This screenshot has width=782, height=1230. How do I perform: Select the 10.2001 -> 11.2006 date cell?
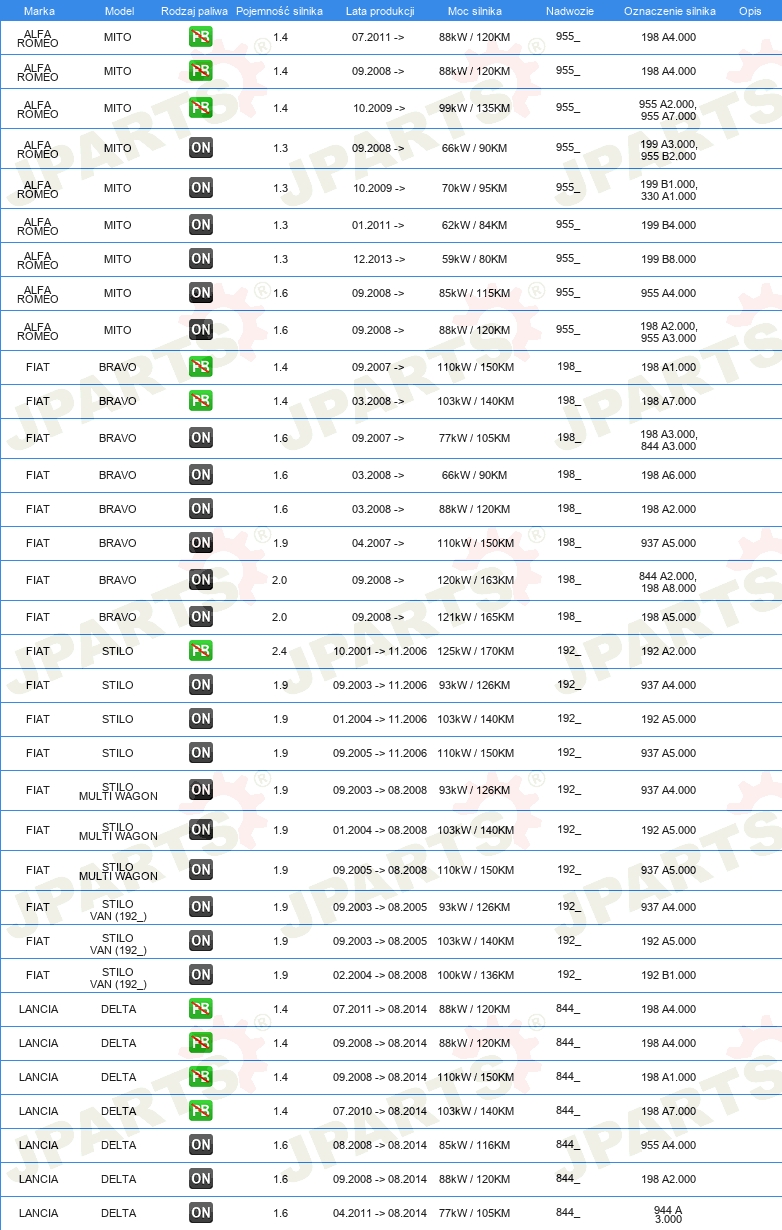[380, 651]
